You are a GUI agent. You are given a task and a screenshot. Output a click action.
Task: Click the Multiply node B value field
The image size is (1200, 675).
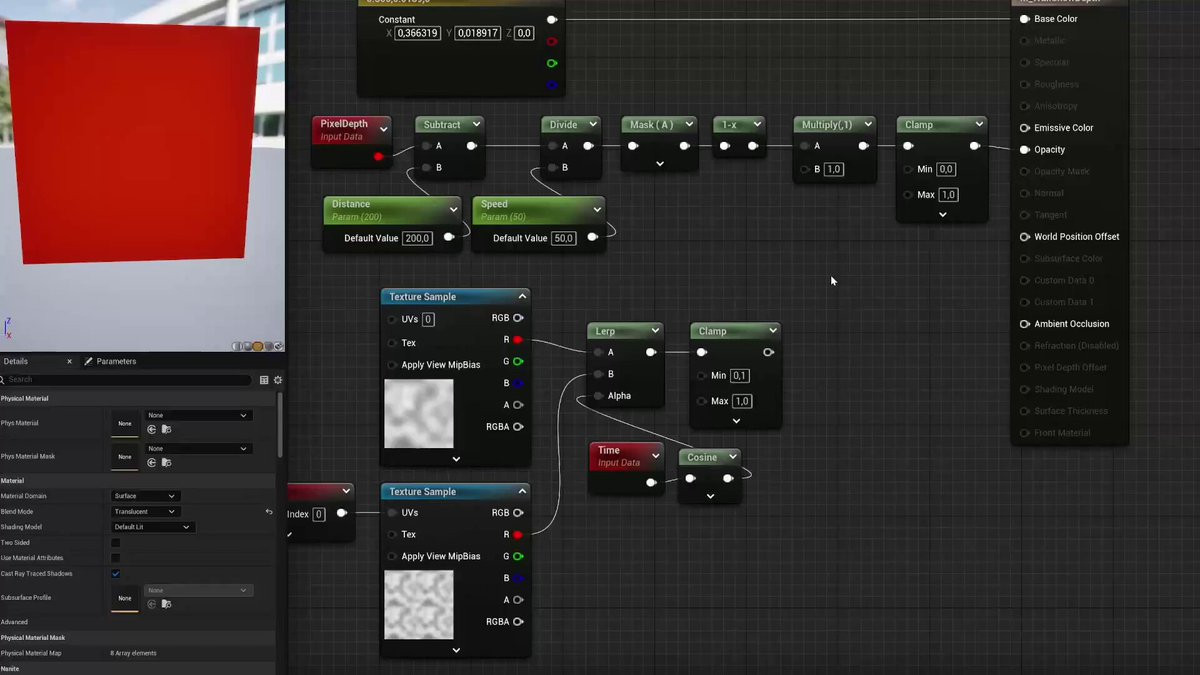(833, 169)
